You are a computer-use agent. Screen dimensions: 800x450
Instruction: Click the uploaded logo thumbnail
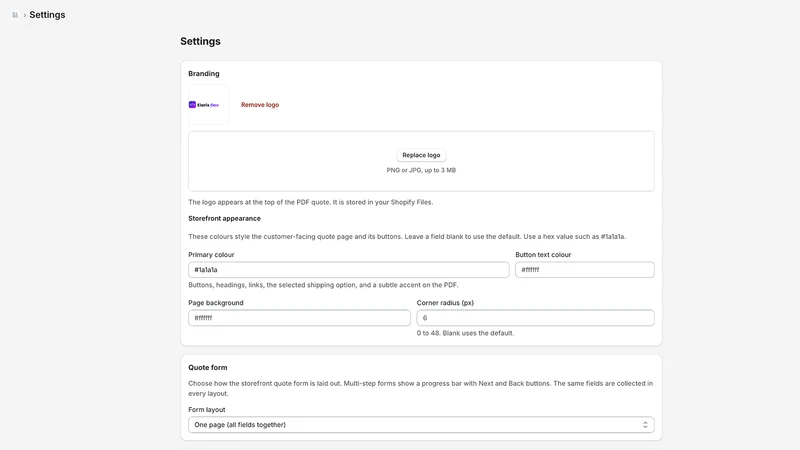[208, 105]
